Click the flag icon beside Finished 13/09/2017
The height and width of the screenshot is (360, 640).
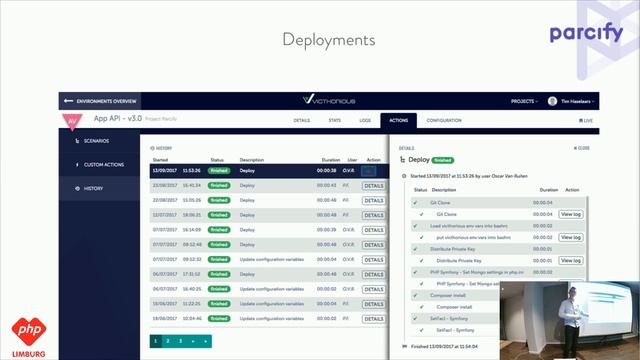pyautogui.click(x=404, y=346)
